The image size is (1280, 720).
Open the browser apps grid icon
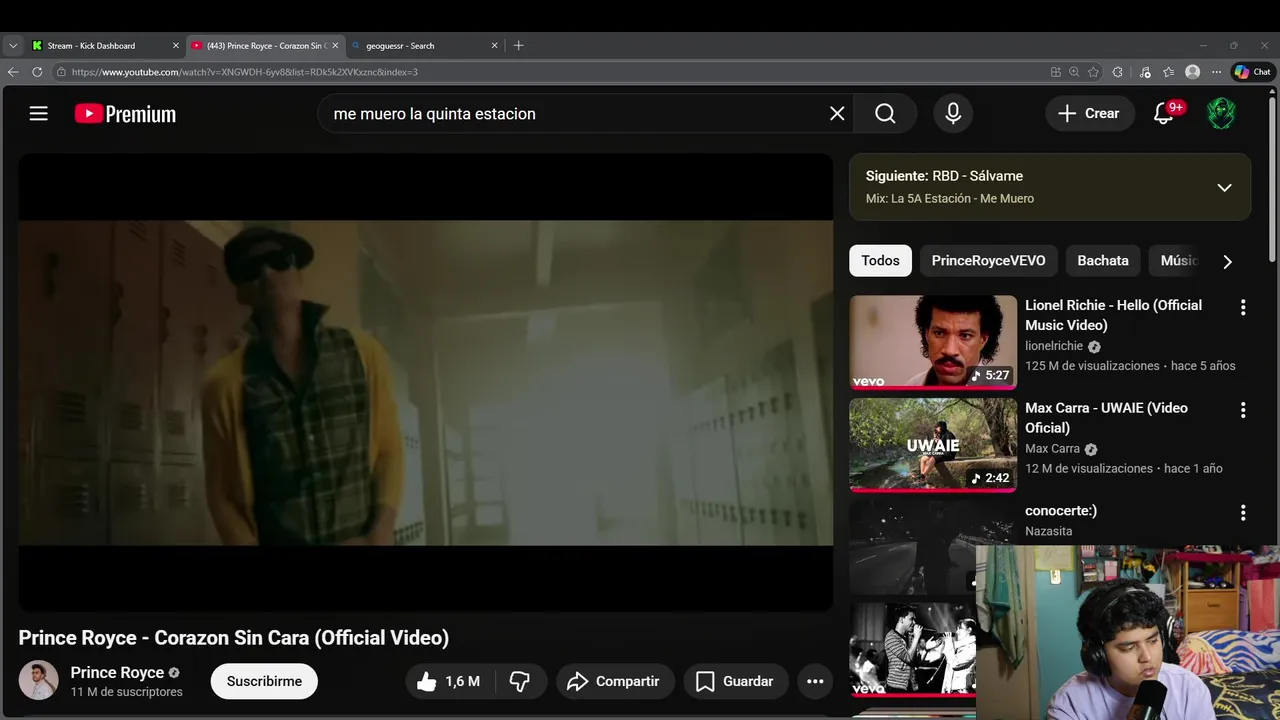[x=1056, y=72]
